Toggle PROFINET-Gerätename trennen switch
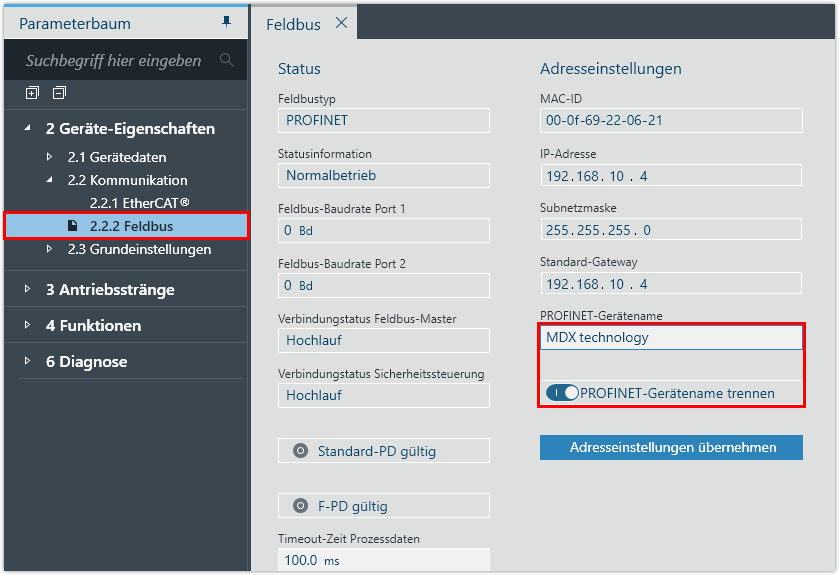 coord(562,393)
